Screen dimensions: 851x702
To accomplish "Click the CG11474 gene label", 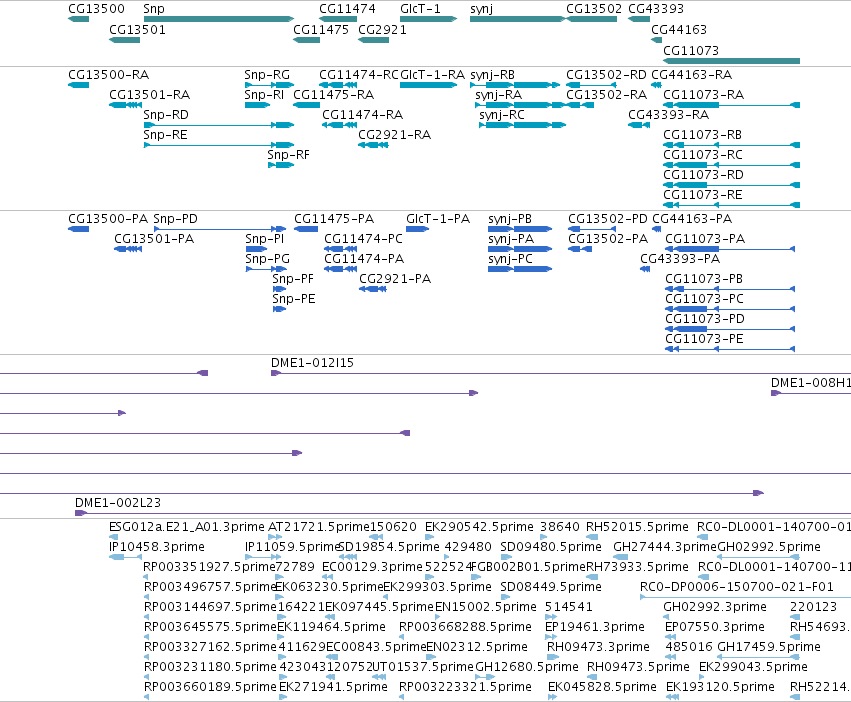I will 347,9.
